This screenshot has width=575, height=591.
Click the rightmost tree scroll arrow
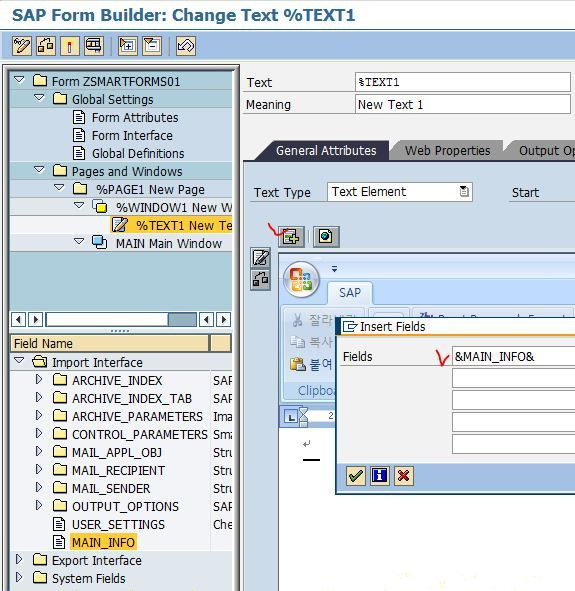pyautogui.click(x=224, y=320)
